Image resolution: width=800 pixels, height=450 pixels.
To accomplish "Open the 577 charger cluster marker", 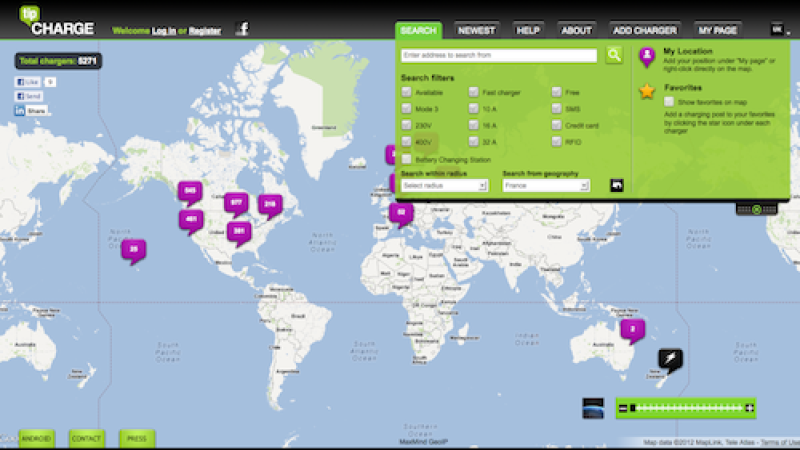I will (236, 205).
